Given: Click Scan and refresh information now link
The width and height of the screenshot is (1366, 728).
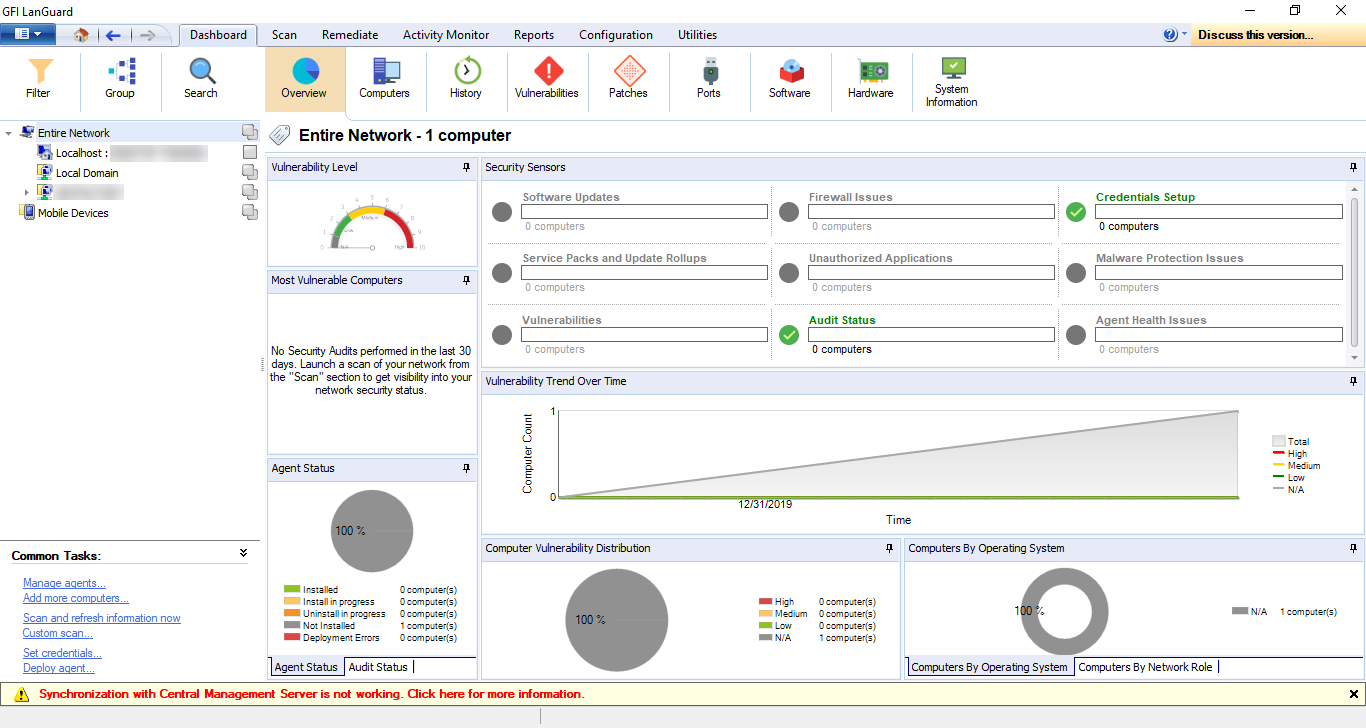Looking at the screenshot, I should point(102,618).
